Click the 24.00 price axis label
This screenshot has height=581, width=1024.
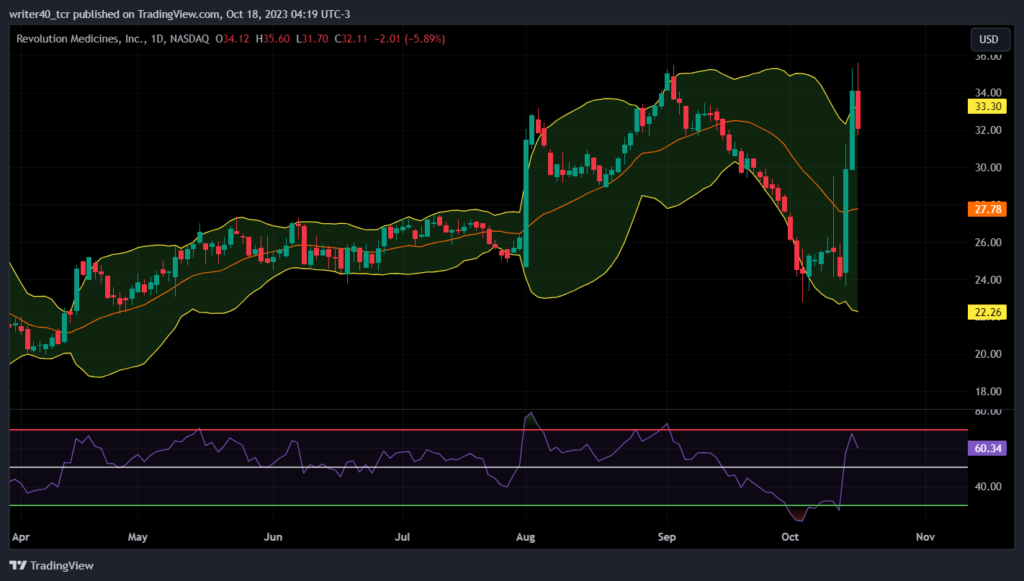(x=988, y=279)
